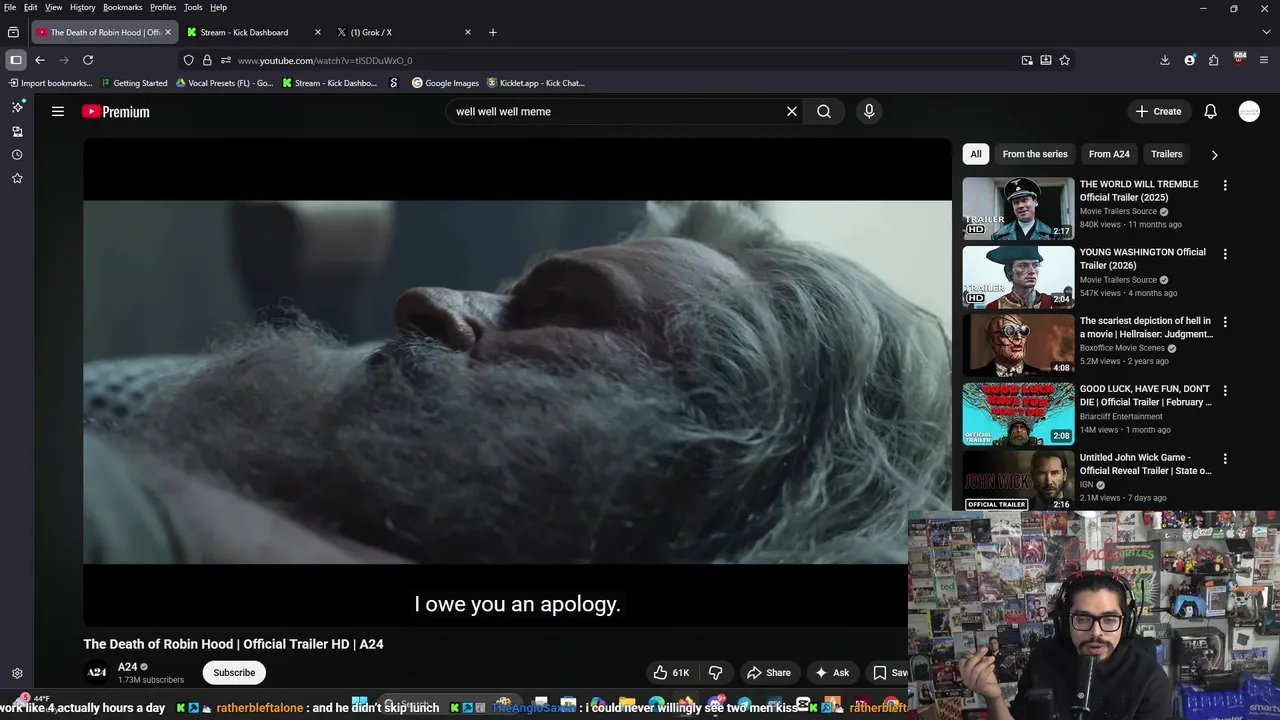This screenshot has width=1280, height=720.
Task: Show more filter chips with right arrow
Action: pyautogui.click(x=1214, y=155)
